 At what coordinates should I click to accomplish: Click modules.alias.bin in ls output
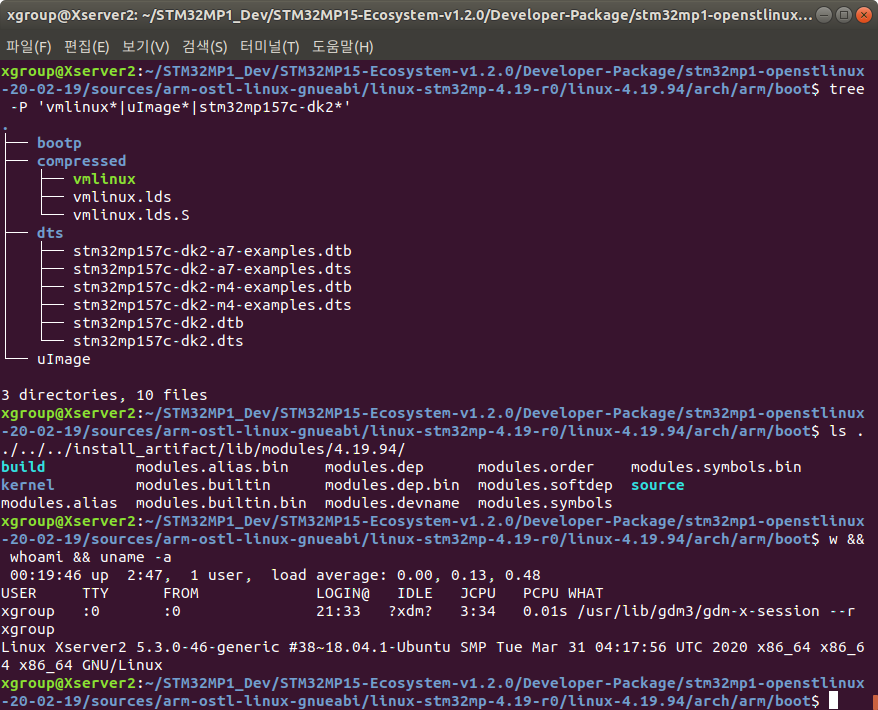tap(212, 467)
